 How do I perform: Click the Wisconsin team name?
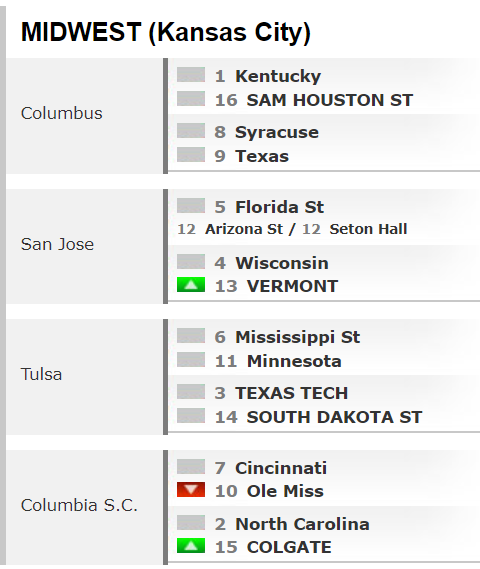[282, 263]
